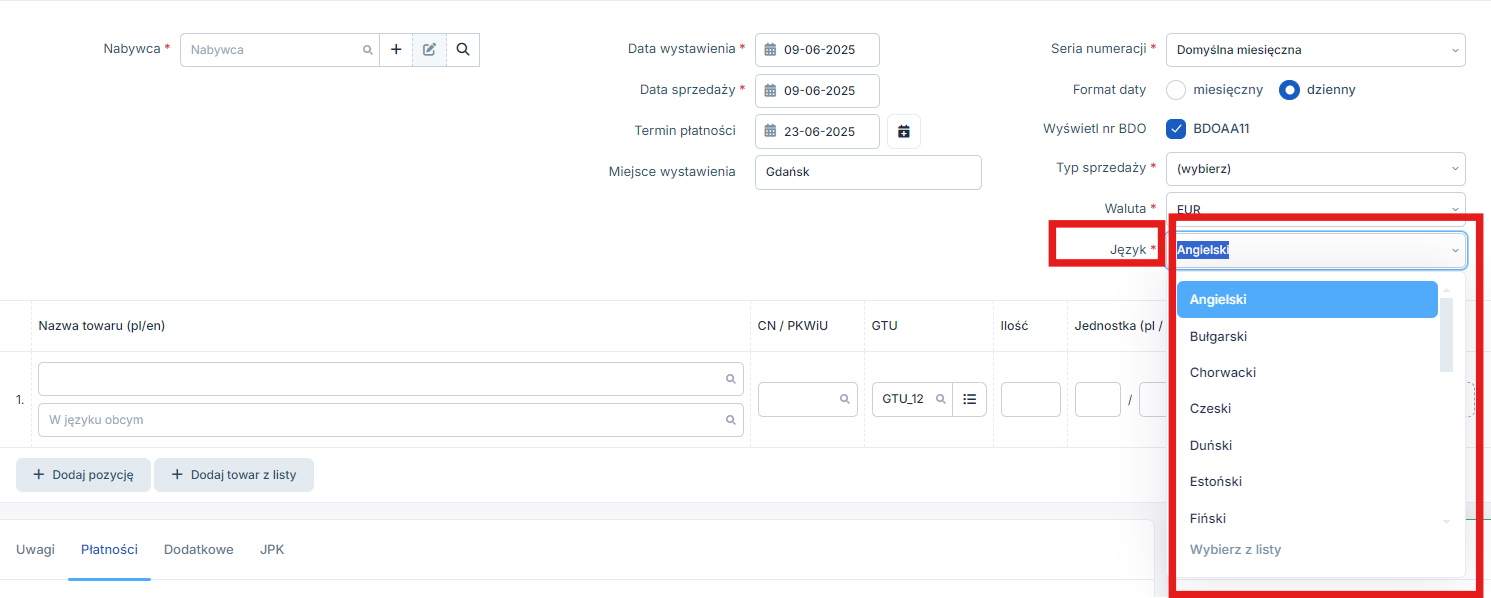1491x598 pixels.
Task: Open the Seria numeracji dropdown
Action: tap(1315, 50)
